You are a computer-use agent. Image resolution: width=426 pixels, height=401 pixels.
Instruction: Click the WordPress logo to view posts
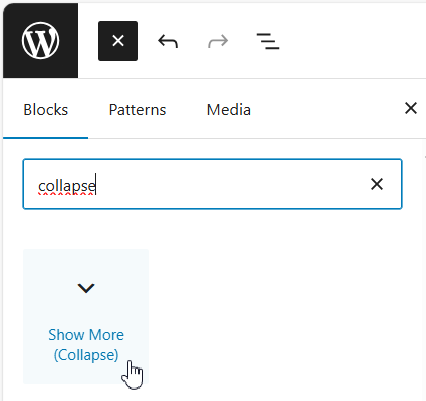pyautogui.click(x=40, y=41)
